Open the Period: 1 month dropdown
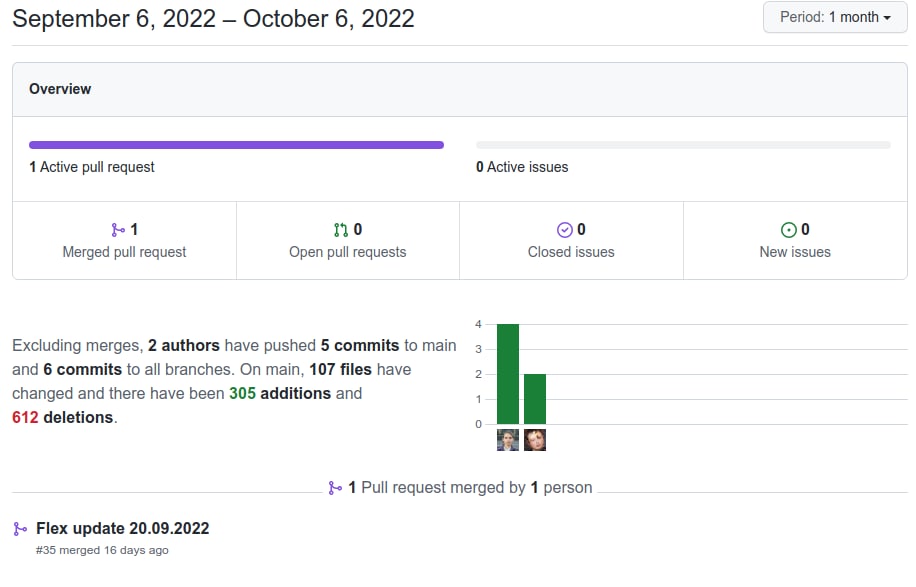The width and height of the screenshot is (916, 587). click(835, 17)
